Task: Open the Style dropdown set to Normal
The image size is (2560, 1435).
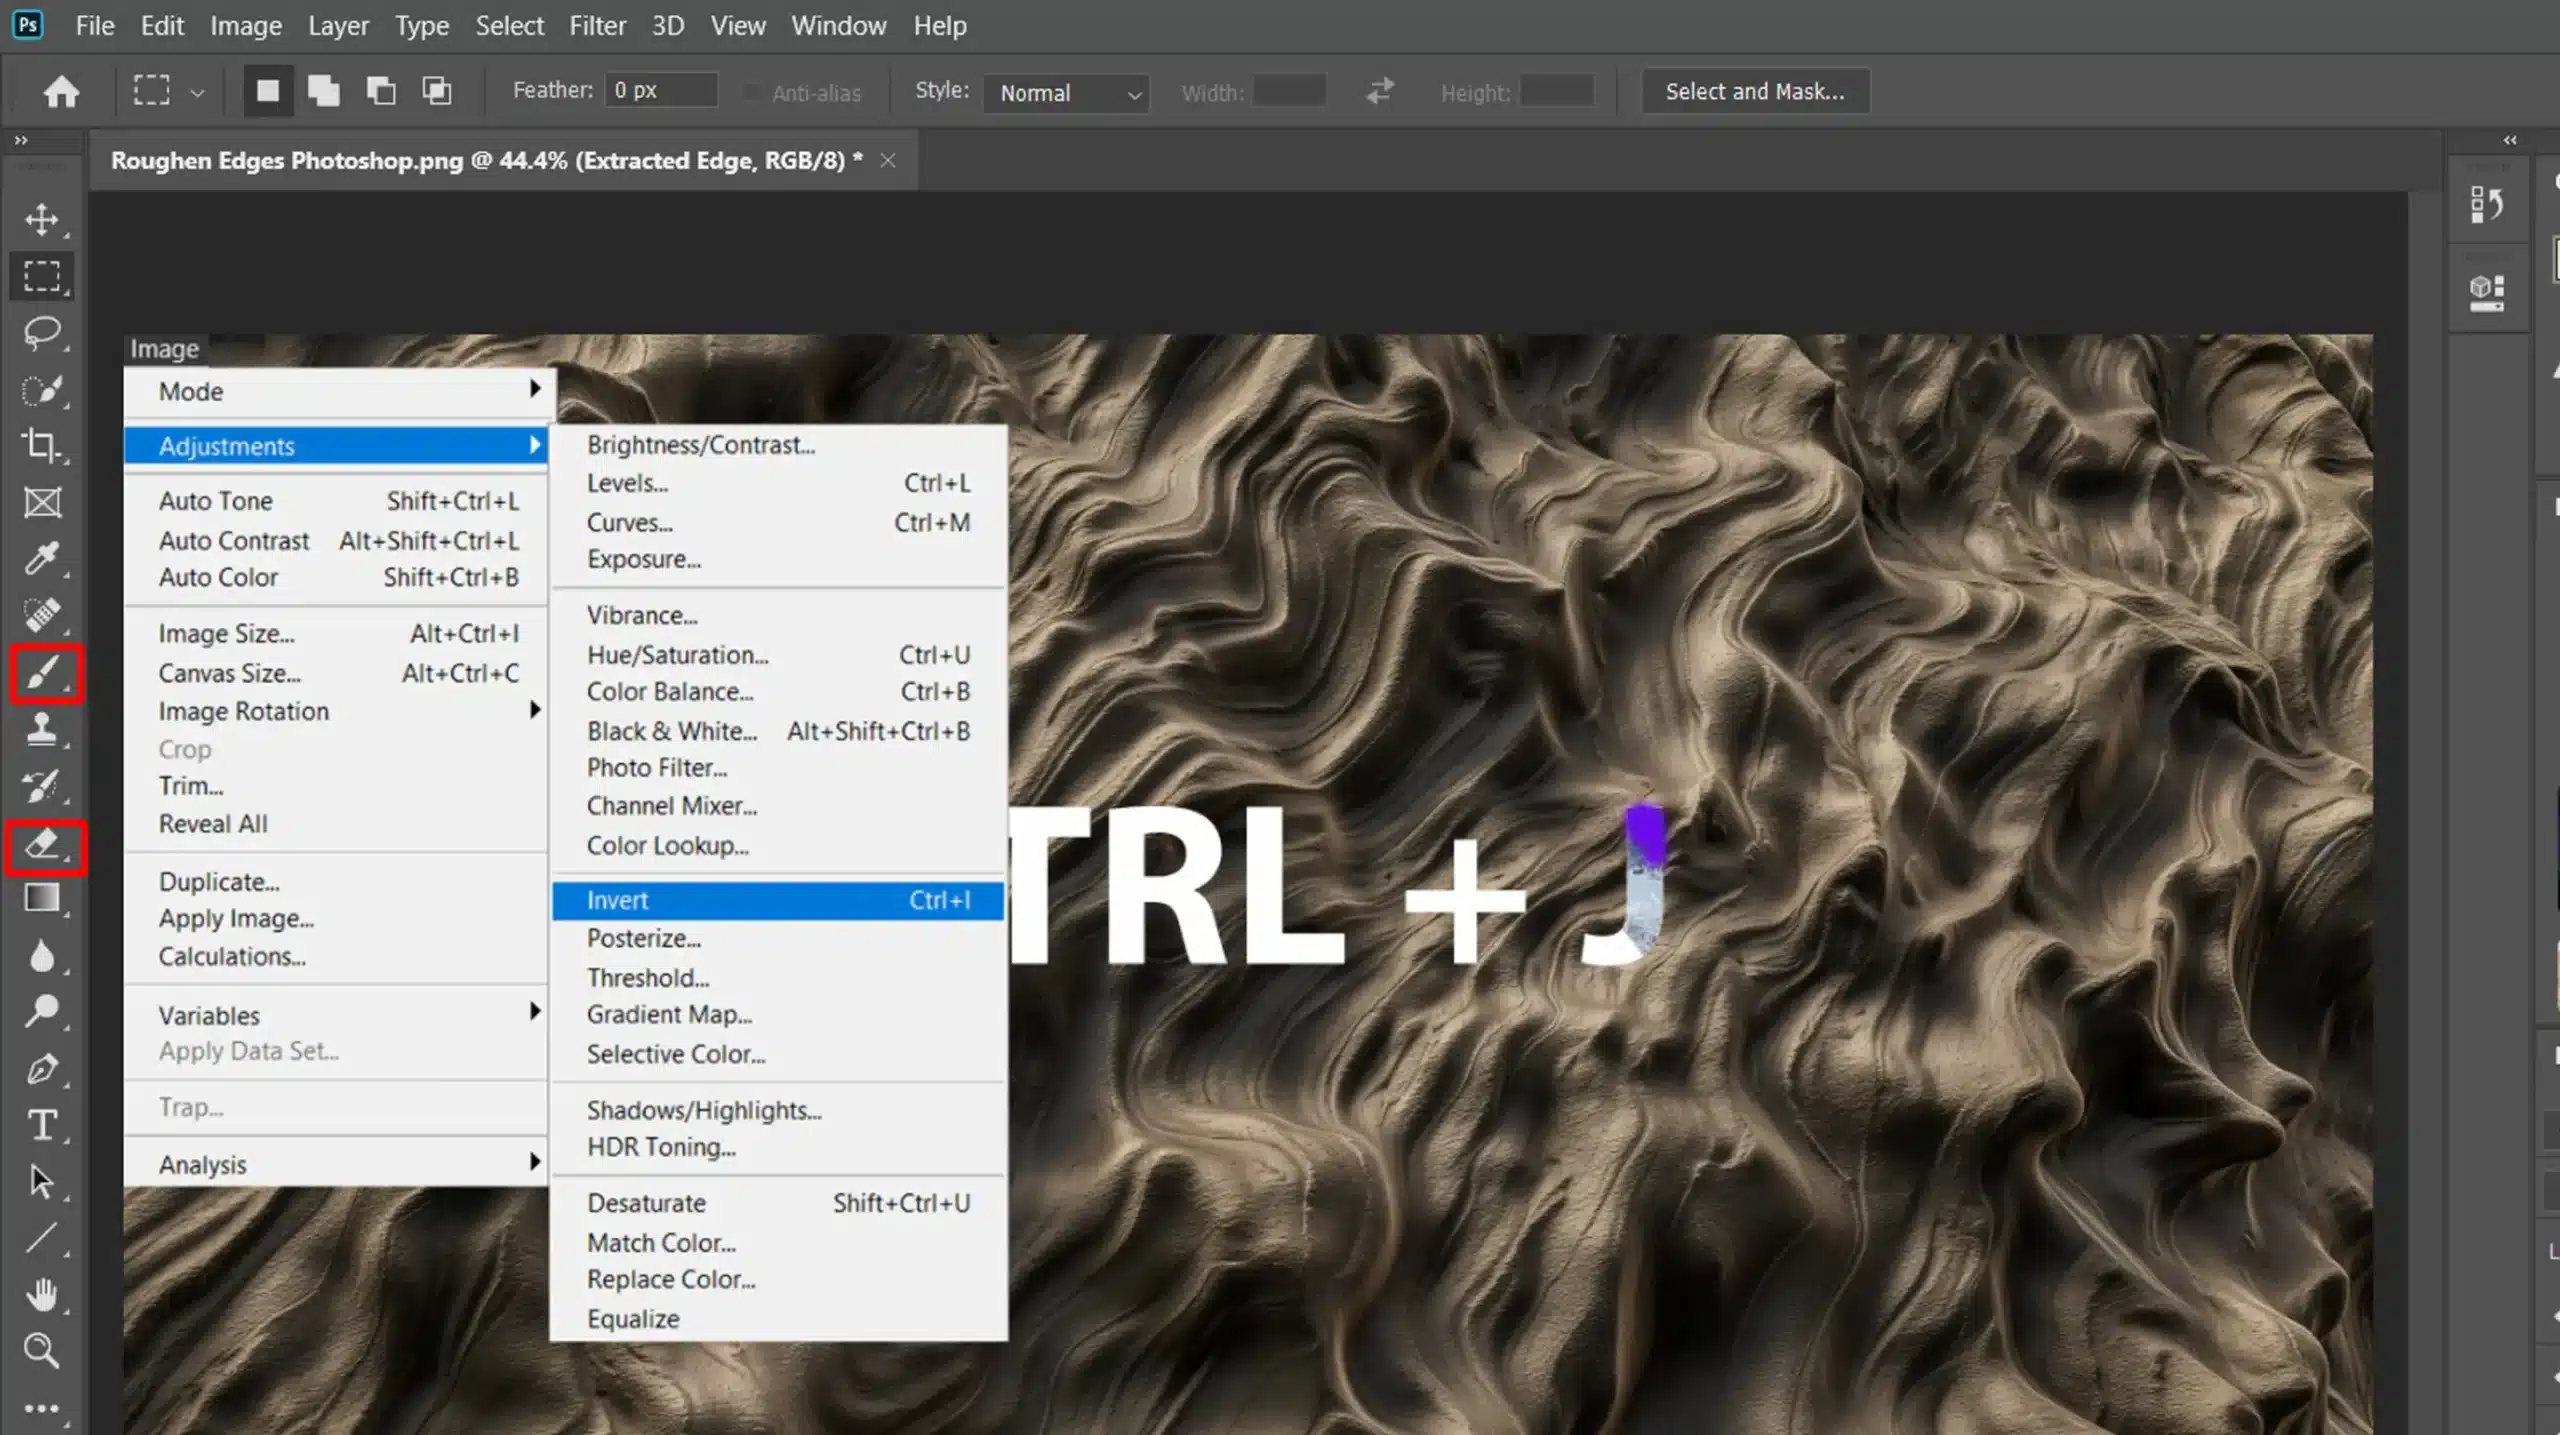Action: tap(1066, 93)
